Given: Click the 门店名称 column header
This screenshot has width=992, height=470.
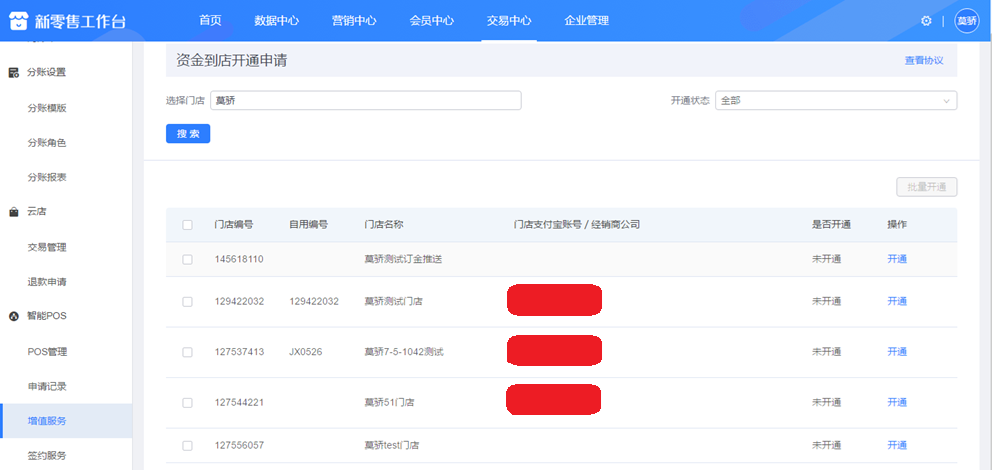Looking at the screenshot, I should [384, 225].
